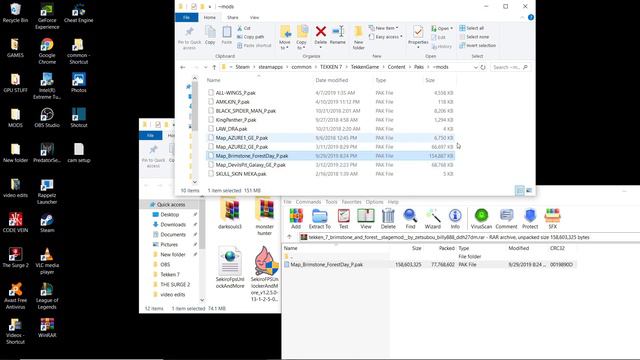
Task: Open the GeForce Experience desktop icon
Action: tap(47, 16)
